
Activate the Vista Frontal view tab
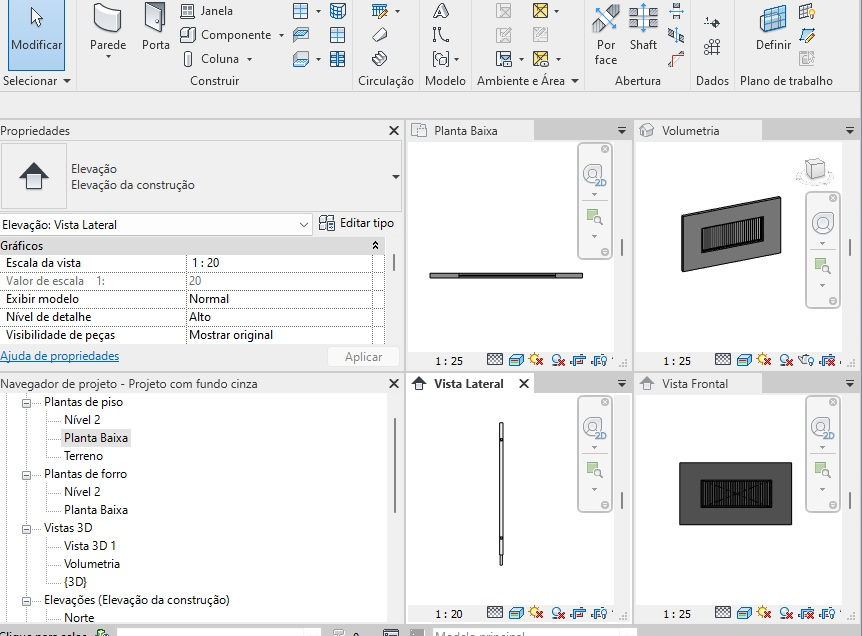point(699,384)
